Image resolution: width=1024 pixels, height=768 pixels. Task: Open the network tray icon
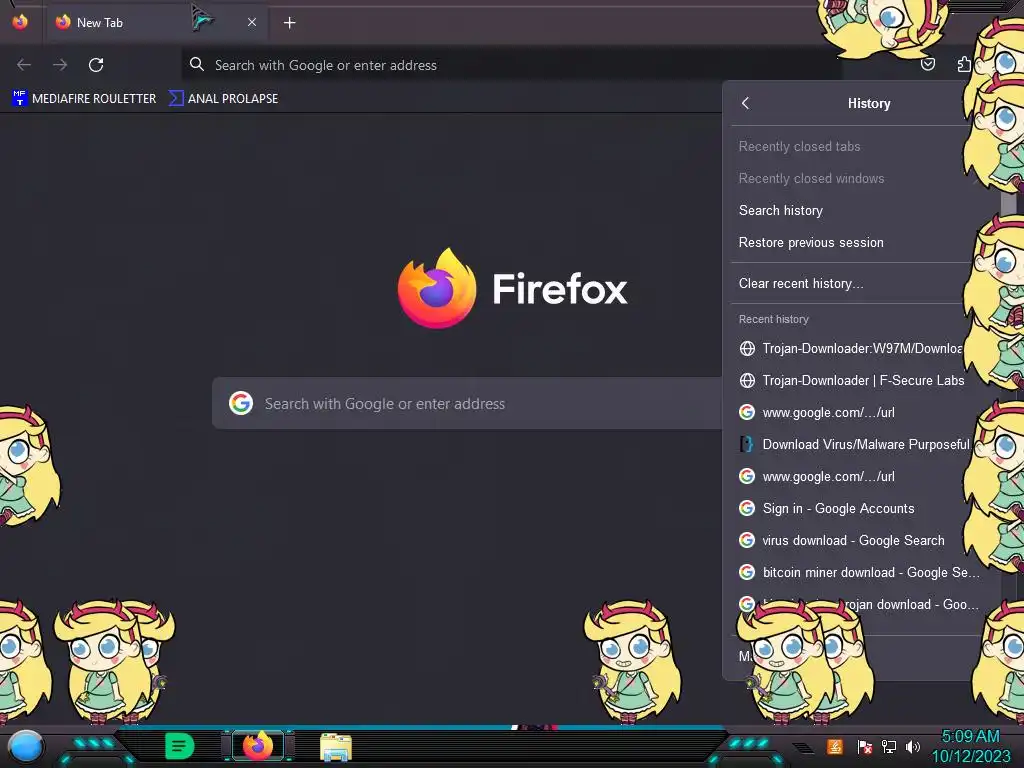889,746
